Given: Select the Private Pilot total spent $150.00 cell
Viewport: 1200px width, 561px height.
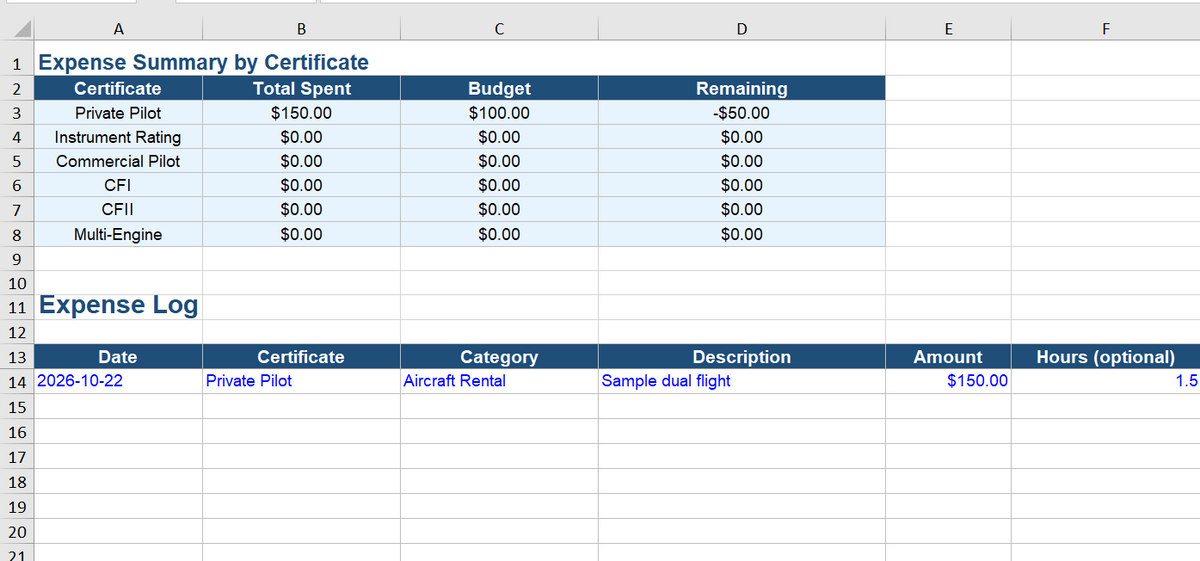Looking at the screenshot, I should pos(301,113).
